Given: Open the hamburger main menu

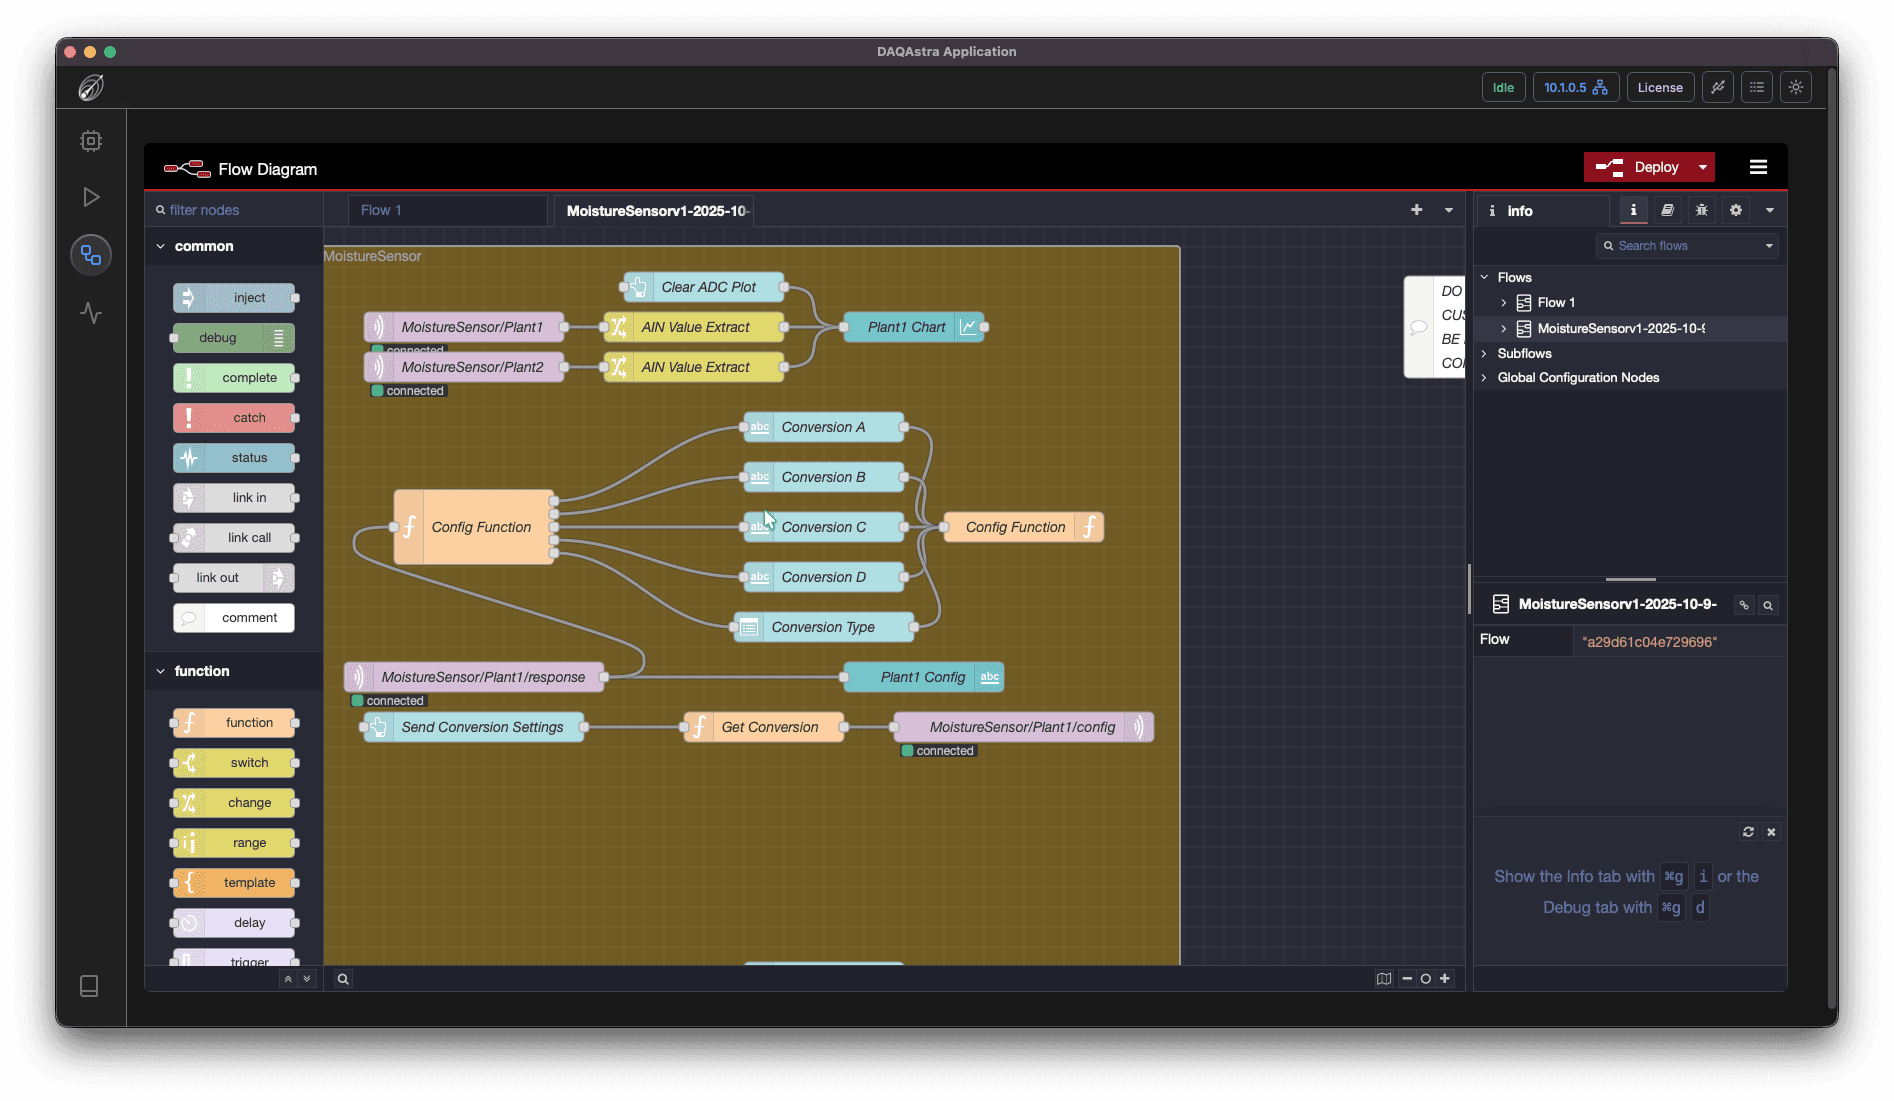Looking at the screenshot, I should point(1758,167).
